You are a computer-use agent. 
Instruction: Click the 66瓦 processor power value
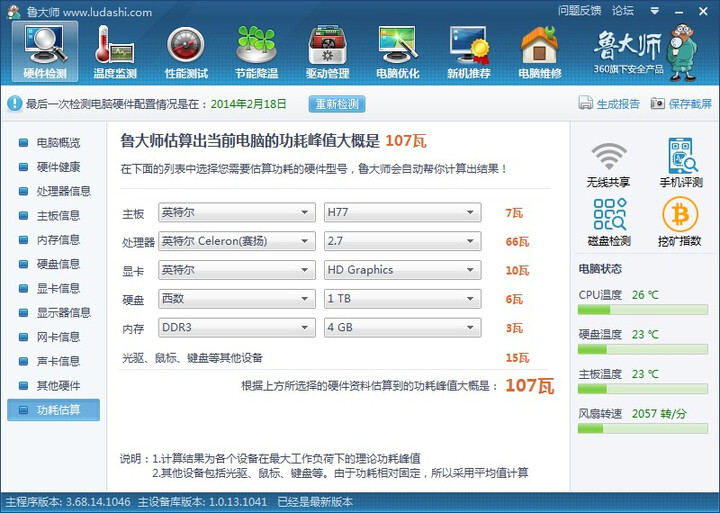[x=517, y=242]
